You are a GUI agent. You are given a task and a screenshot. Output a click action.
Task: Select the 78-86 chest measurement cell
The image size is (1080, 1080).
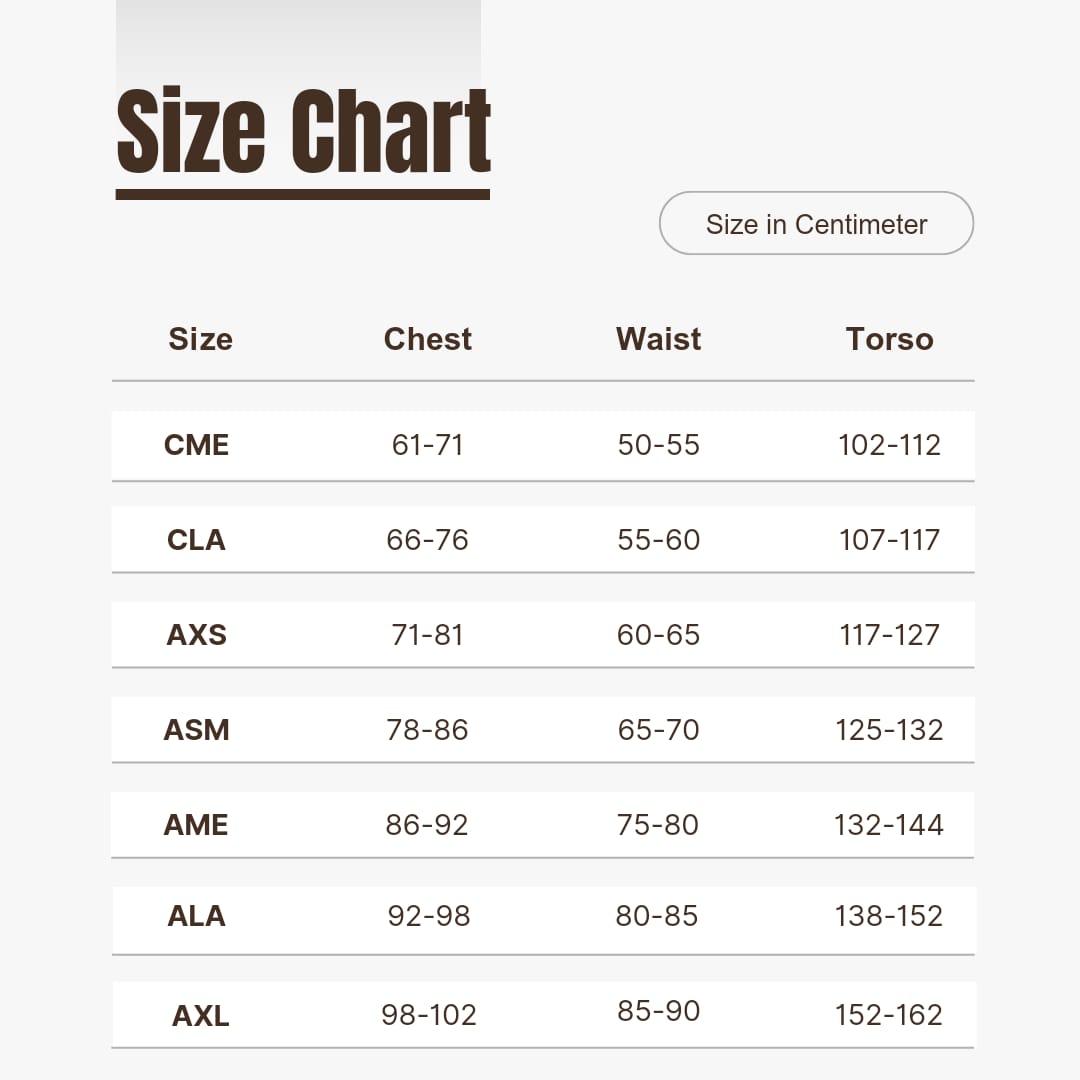[x=427, y=730]
